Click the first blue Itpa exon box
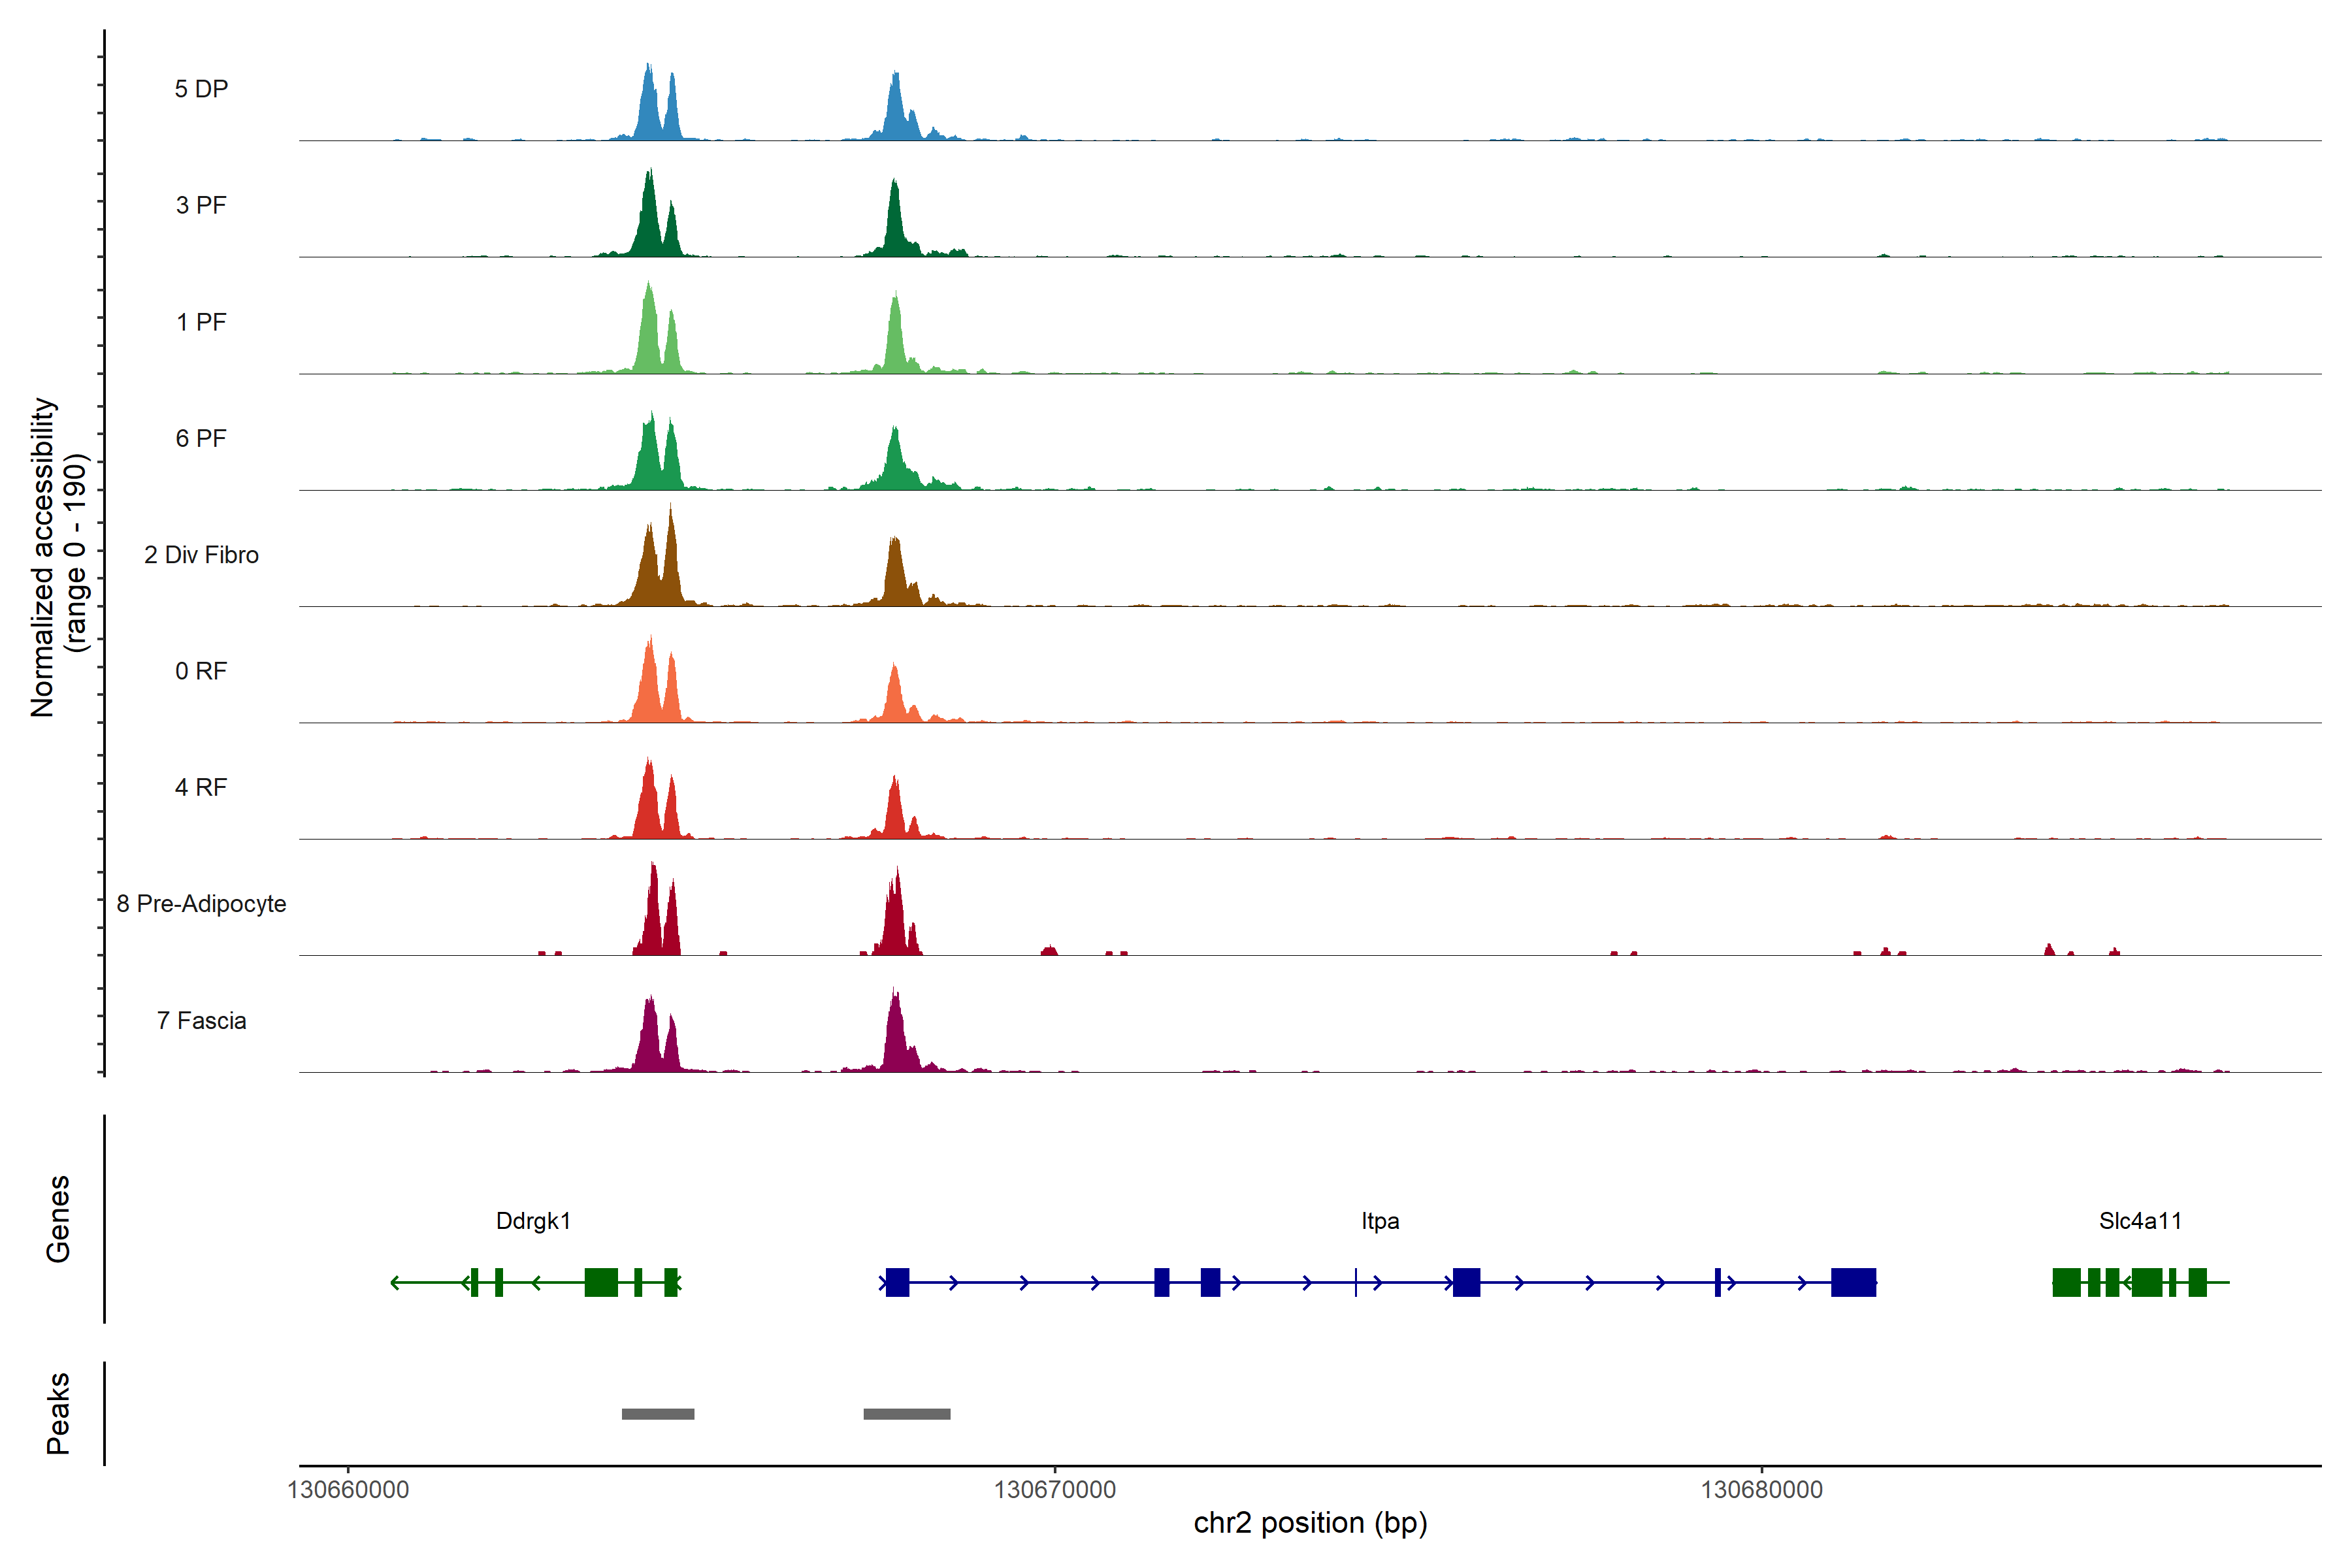This screenshot has width=2352, height=1568. click(897, 1282)
